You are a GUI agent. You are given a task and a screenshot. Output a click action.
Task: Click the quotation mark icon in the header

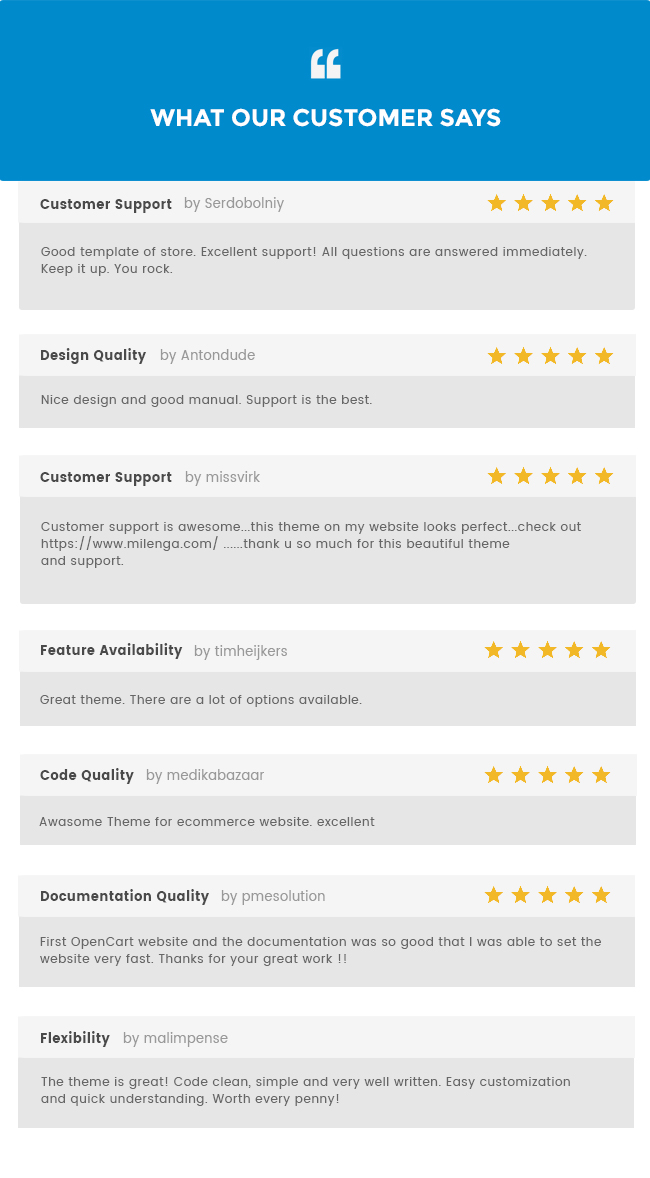click(x=325, y=64)
